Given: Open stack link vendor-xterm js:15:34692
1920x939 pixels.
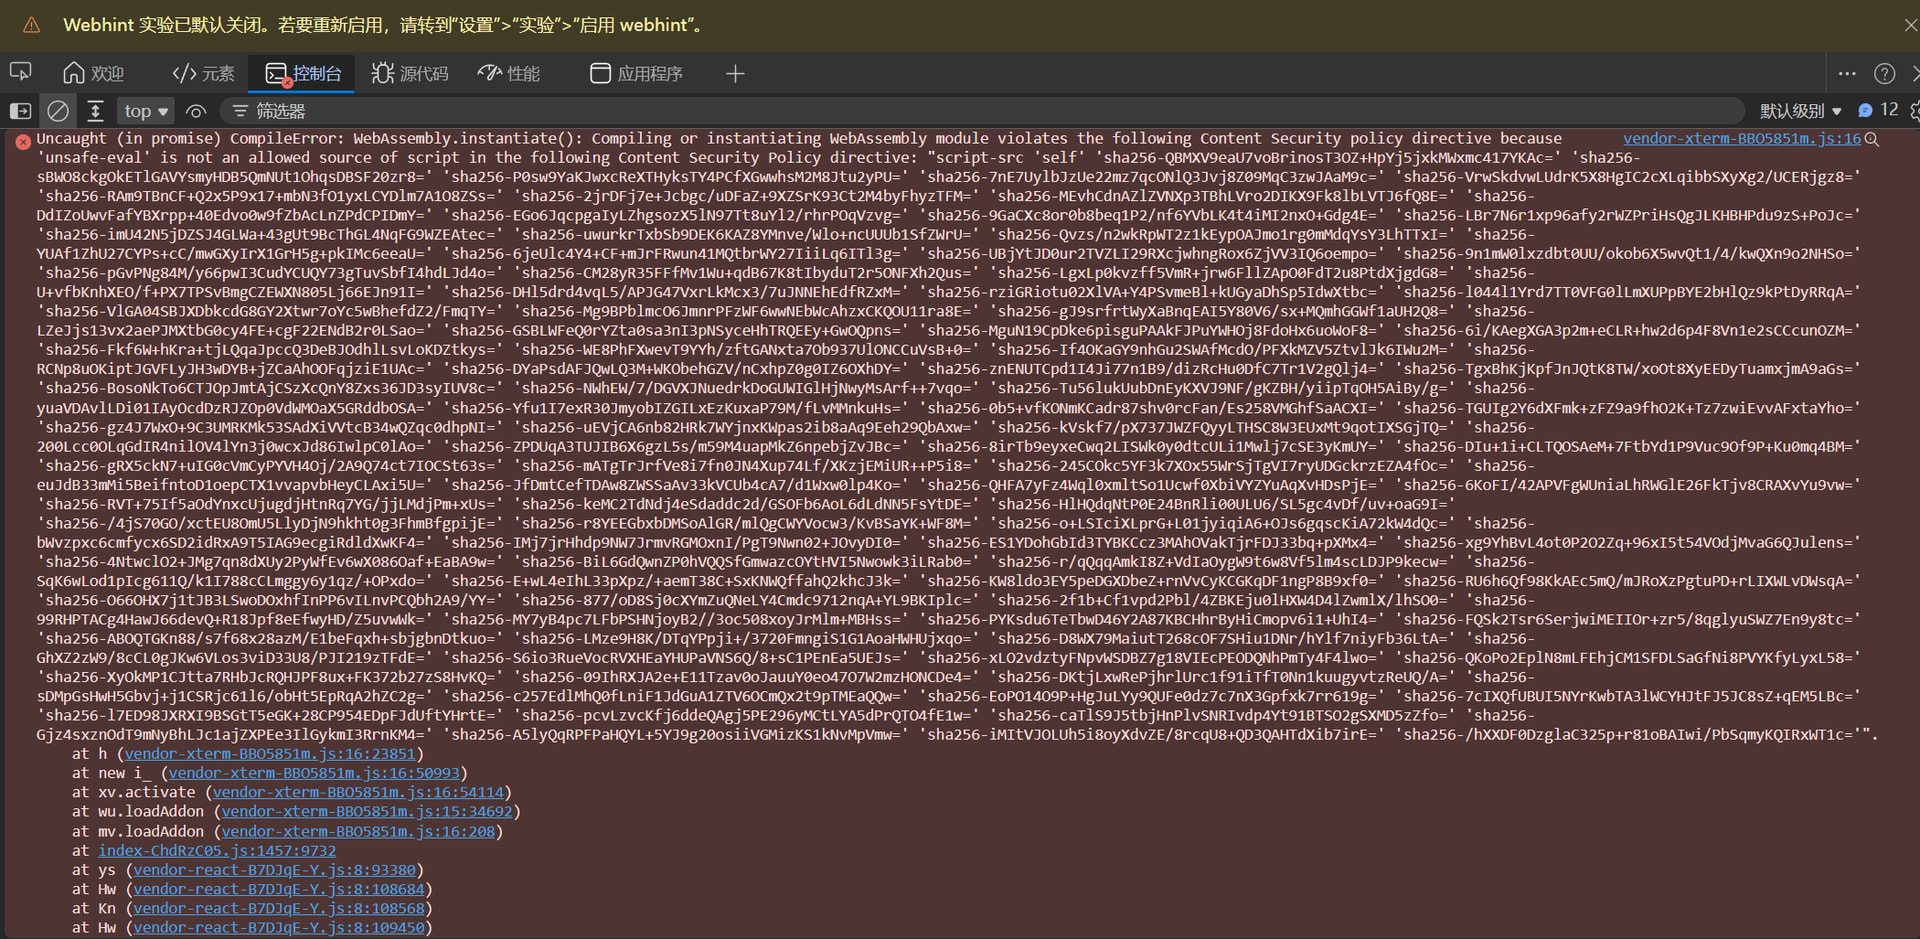Looking at the screenshot, I should tap(367, 811).
